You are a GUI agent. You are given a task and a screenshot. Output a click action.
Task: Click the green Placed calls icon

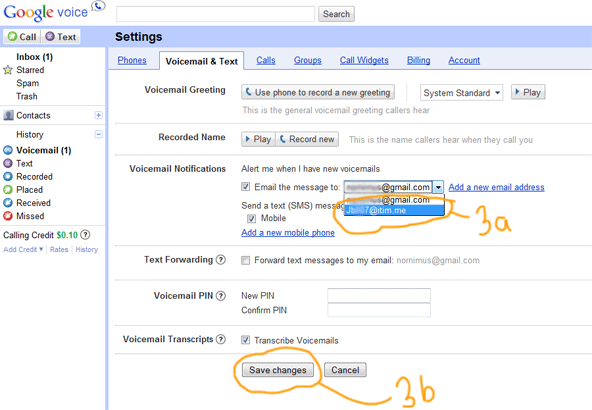(8, 190)
